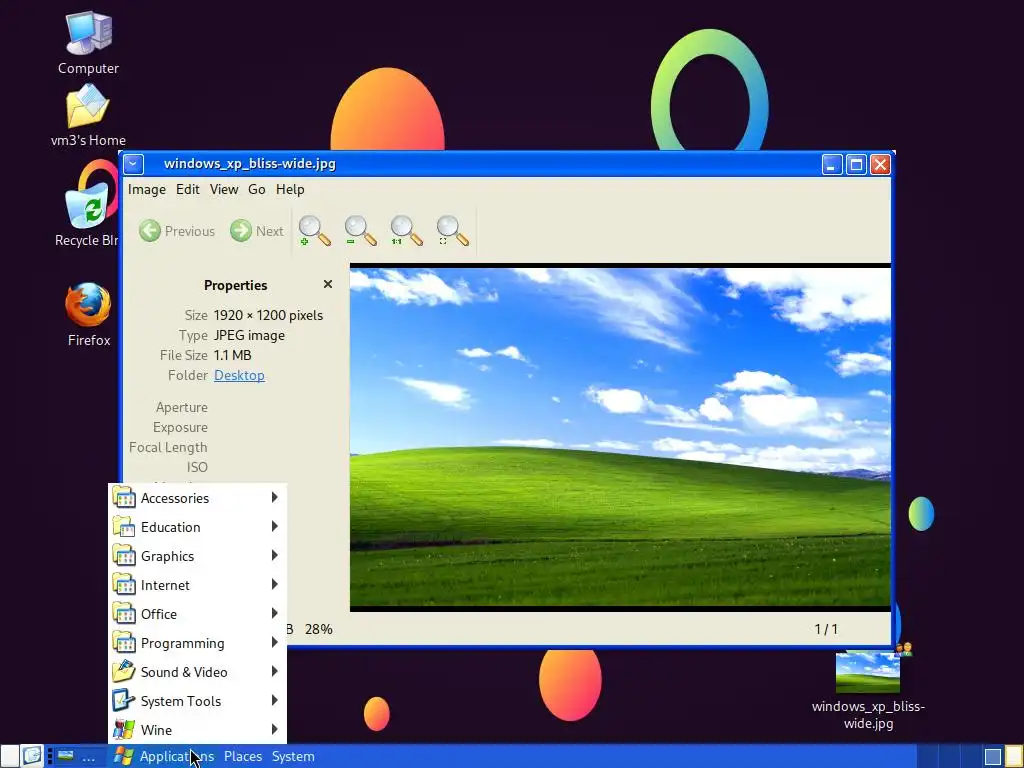Open the System Tools category icon
This screenshot has height=768, width=1024.
(x=123, y=701)
